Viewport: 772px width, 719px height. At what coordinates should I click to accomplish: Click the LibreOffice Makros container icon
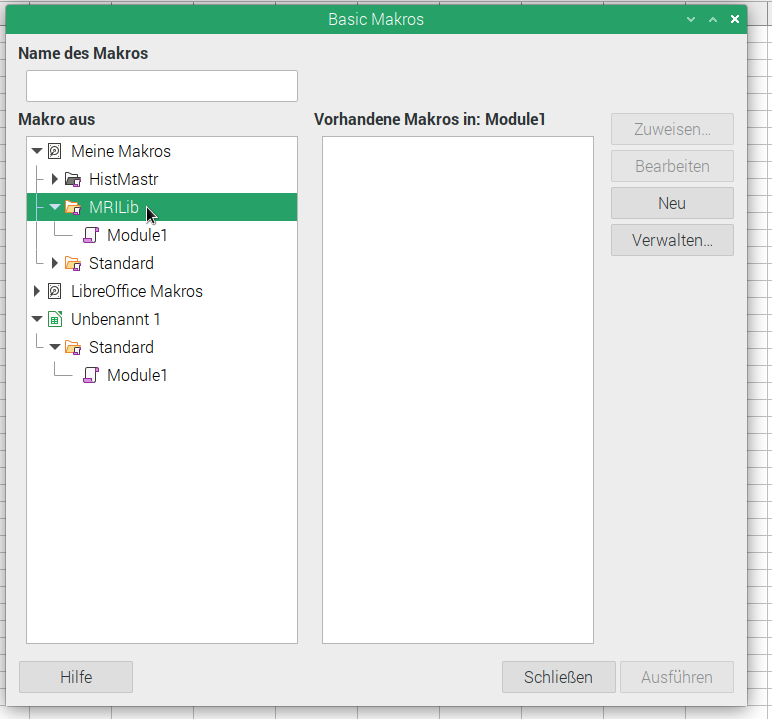tap(55, 292)
